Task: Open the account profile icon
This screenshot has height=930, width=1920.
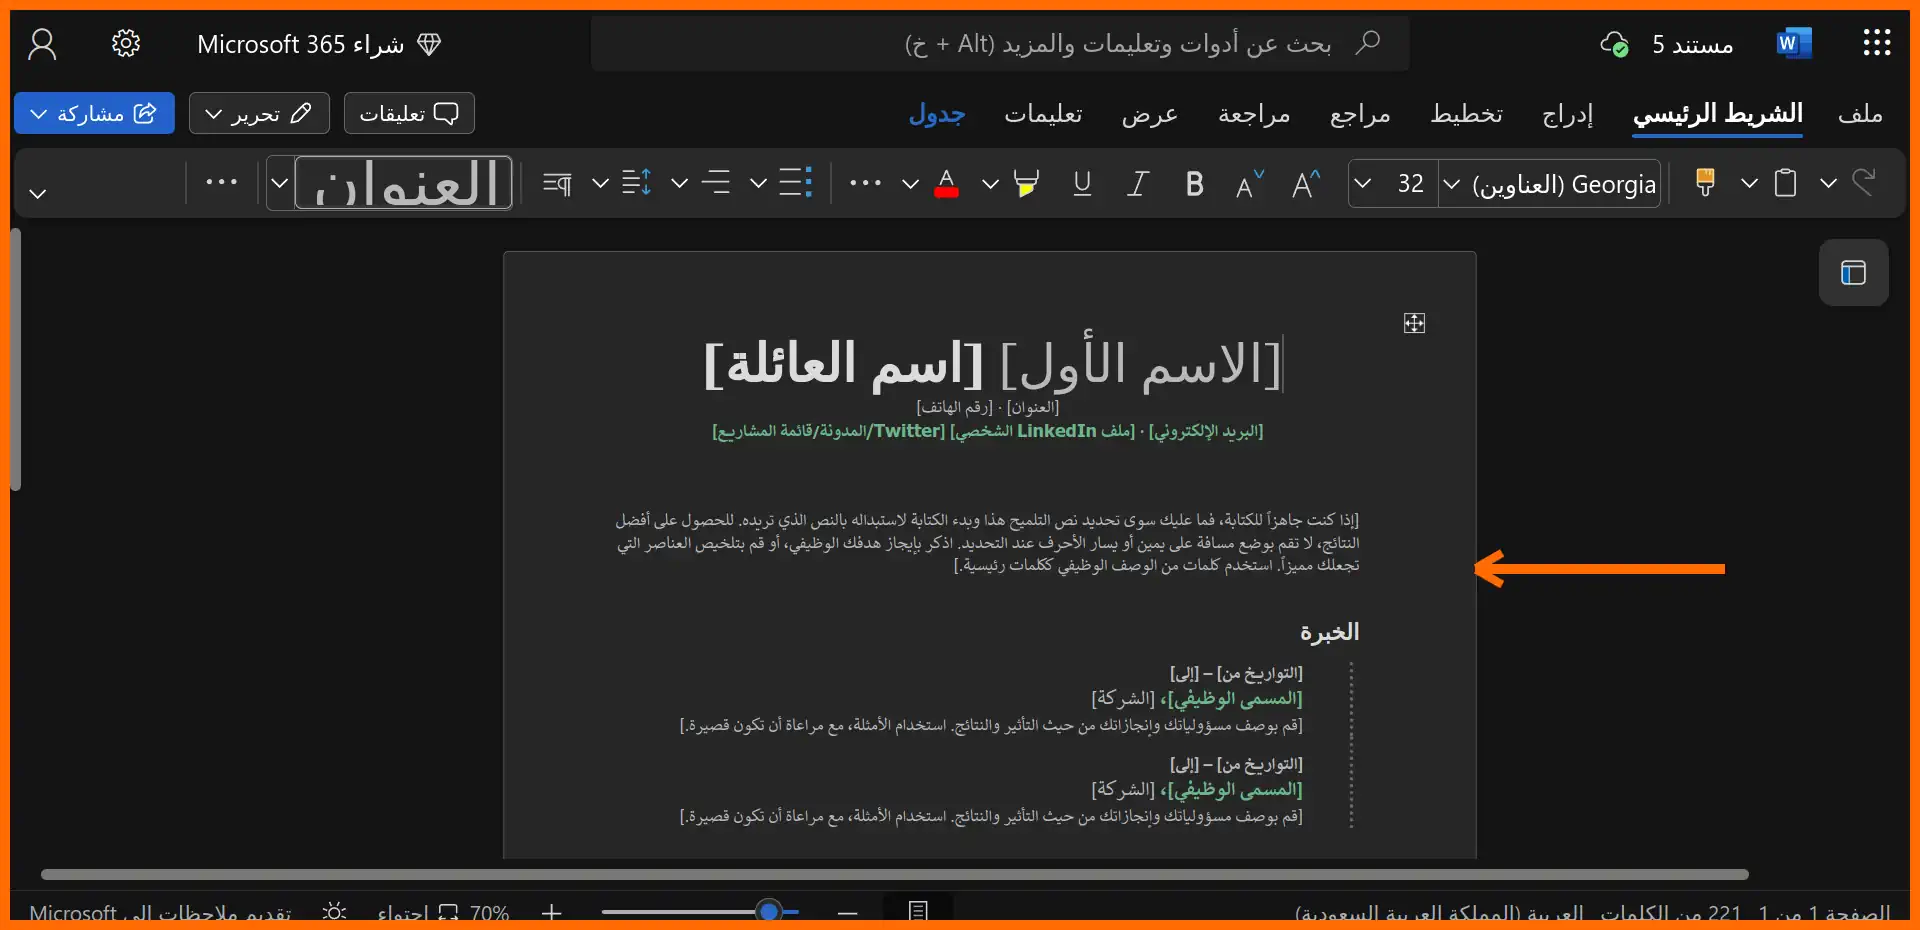Action: coord(42,44)
